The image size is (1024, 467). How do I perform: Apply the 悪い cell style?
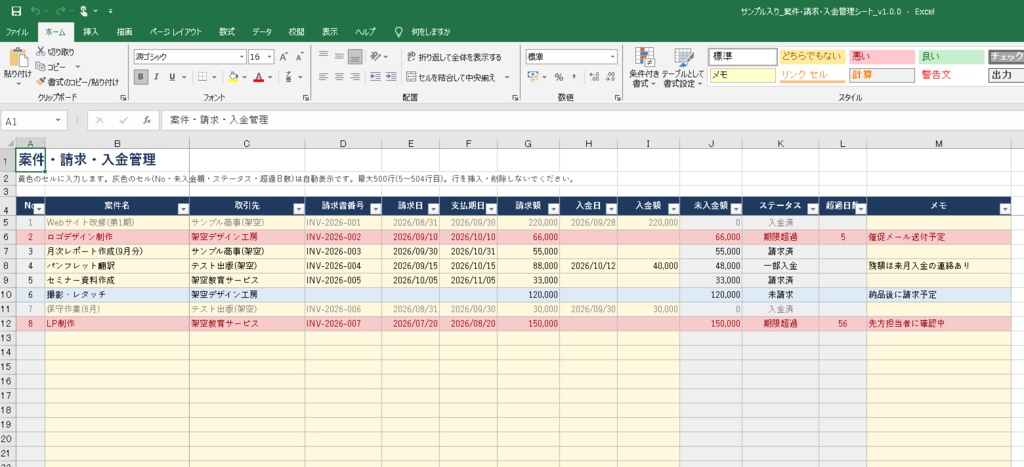882,57
